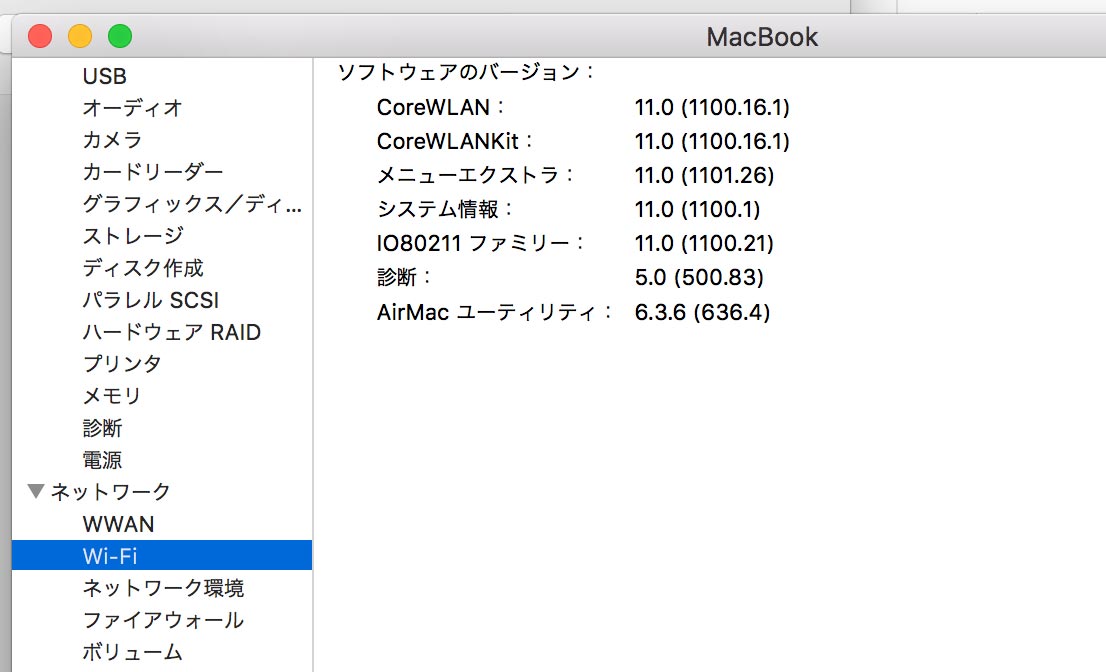This screenshot has height=672, width=1106.
Task: Select ボリューム in the sidebar
Action: (133, 652)
